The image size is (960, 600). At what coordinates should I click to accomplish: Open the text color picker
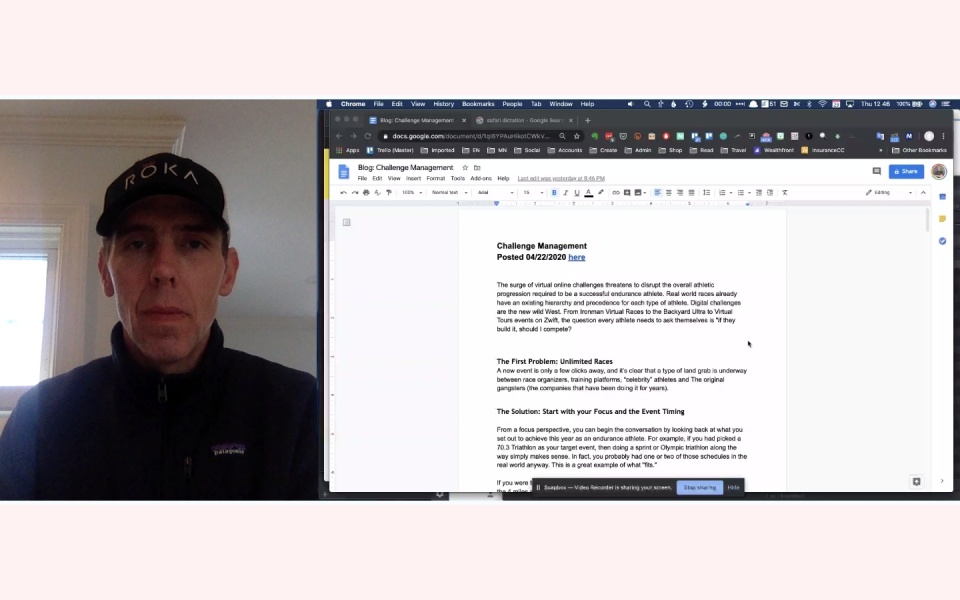(x=588, y=193)
